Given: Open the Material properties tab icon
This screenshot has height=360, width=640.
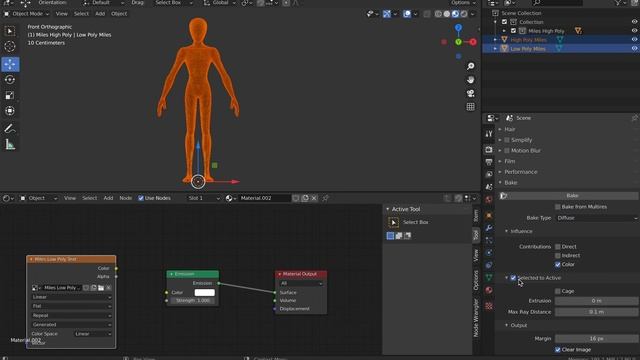Looking at the screenshot, I should [489, 290].
